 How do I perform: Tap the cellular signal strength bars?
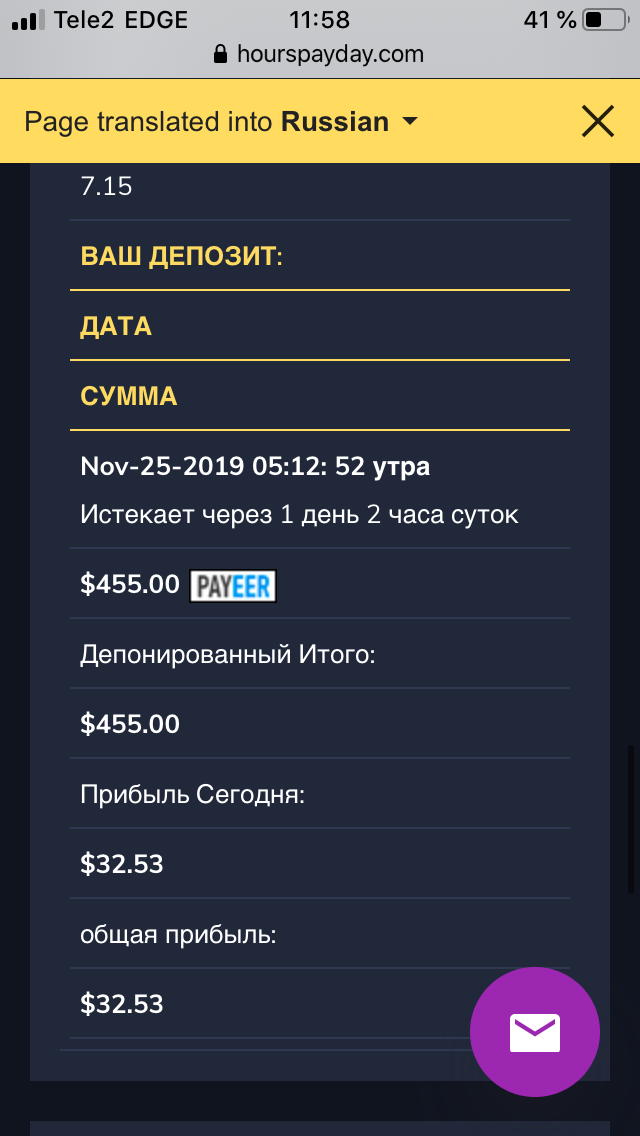point(29,20)
